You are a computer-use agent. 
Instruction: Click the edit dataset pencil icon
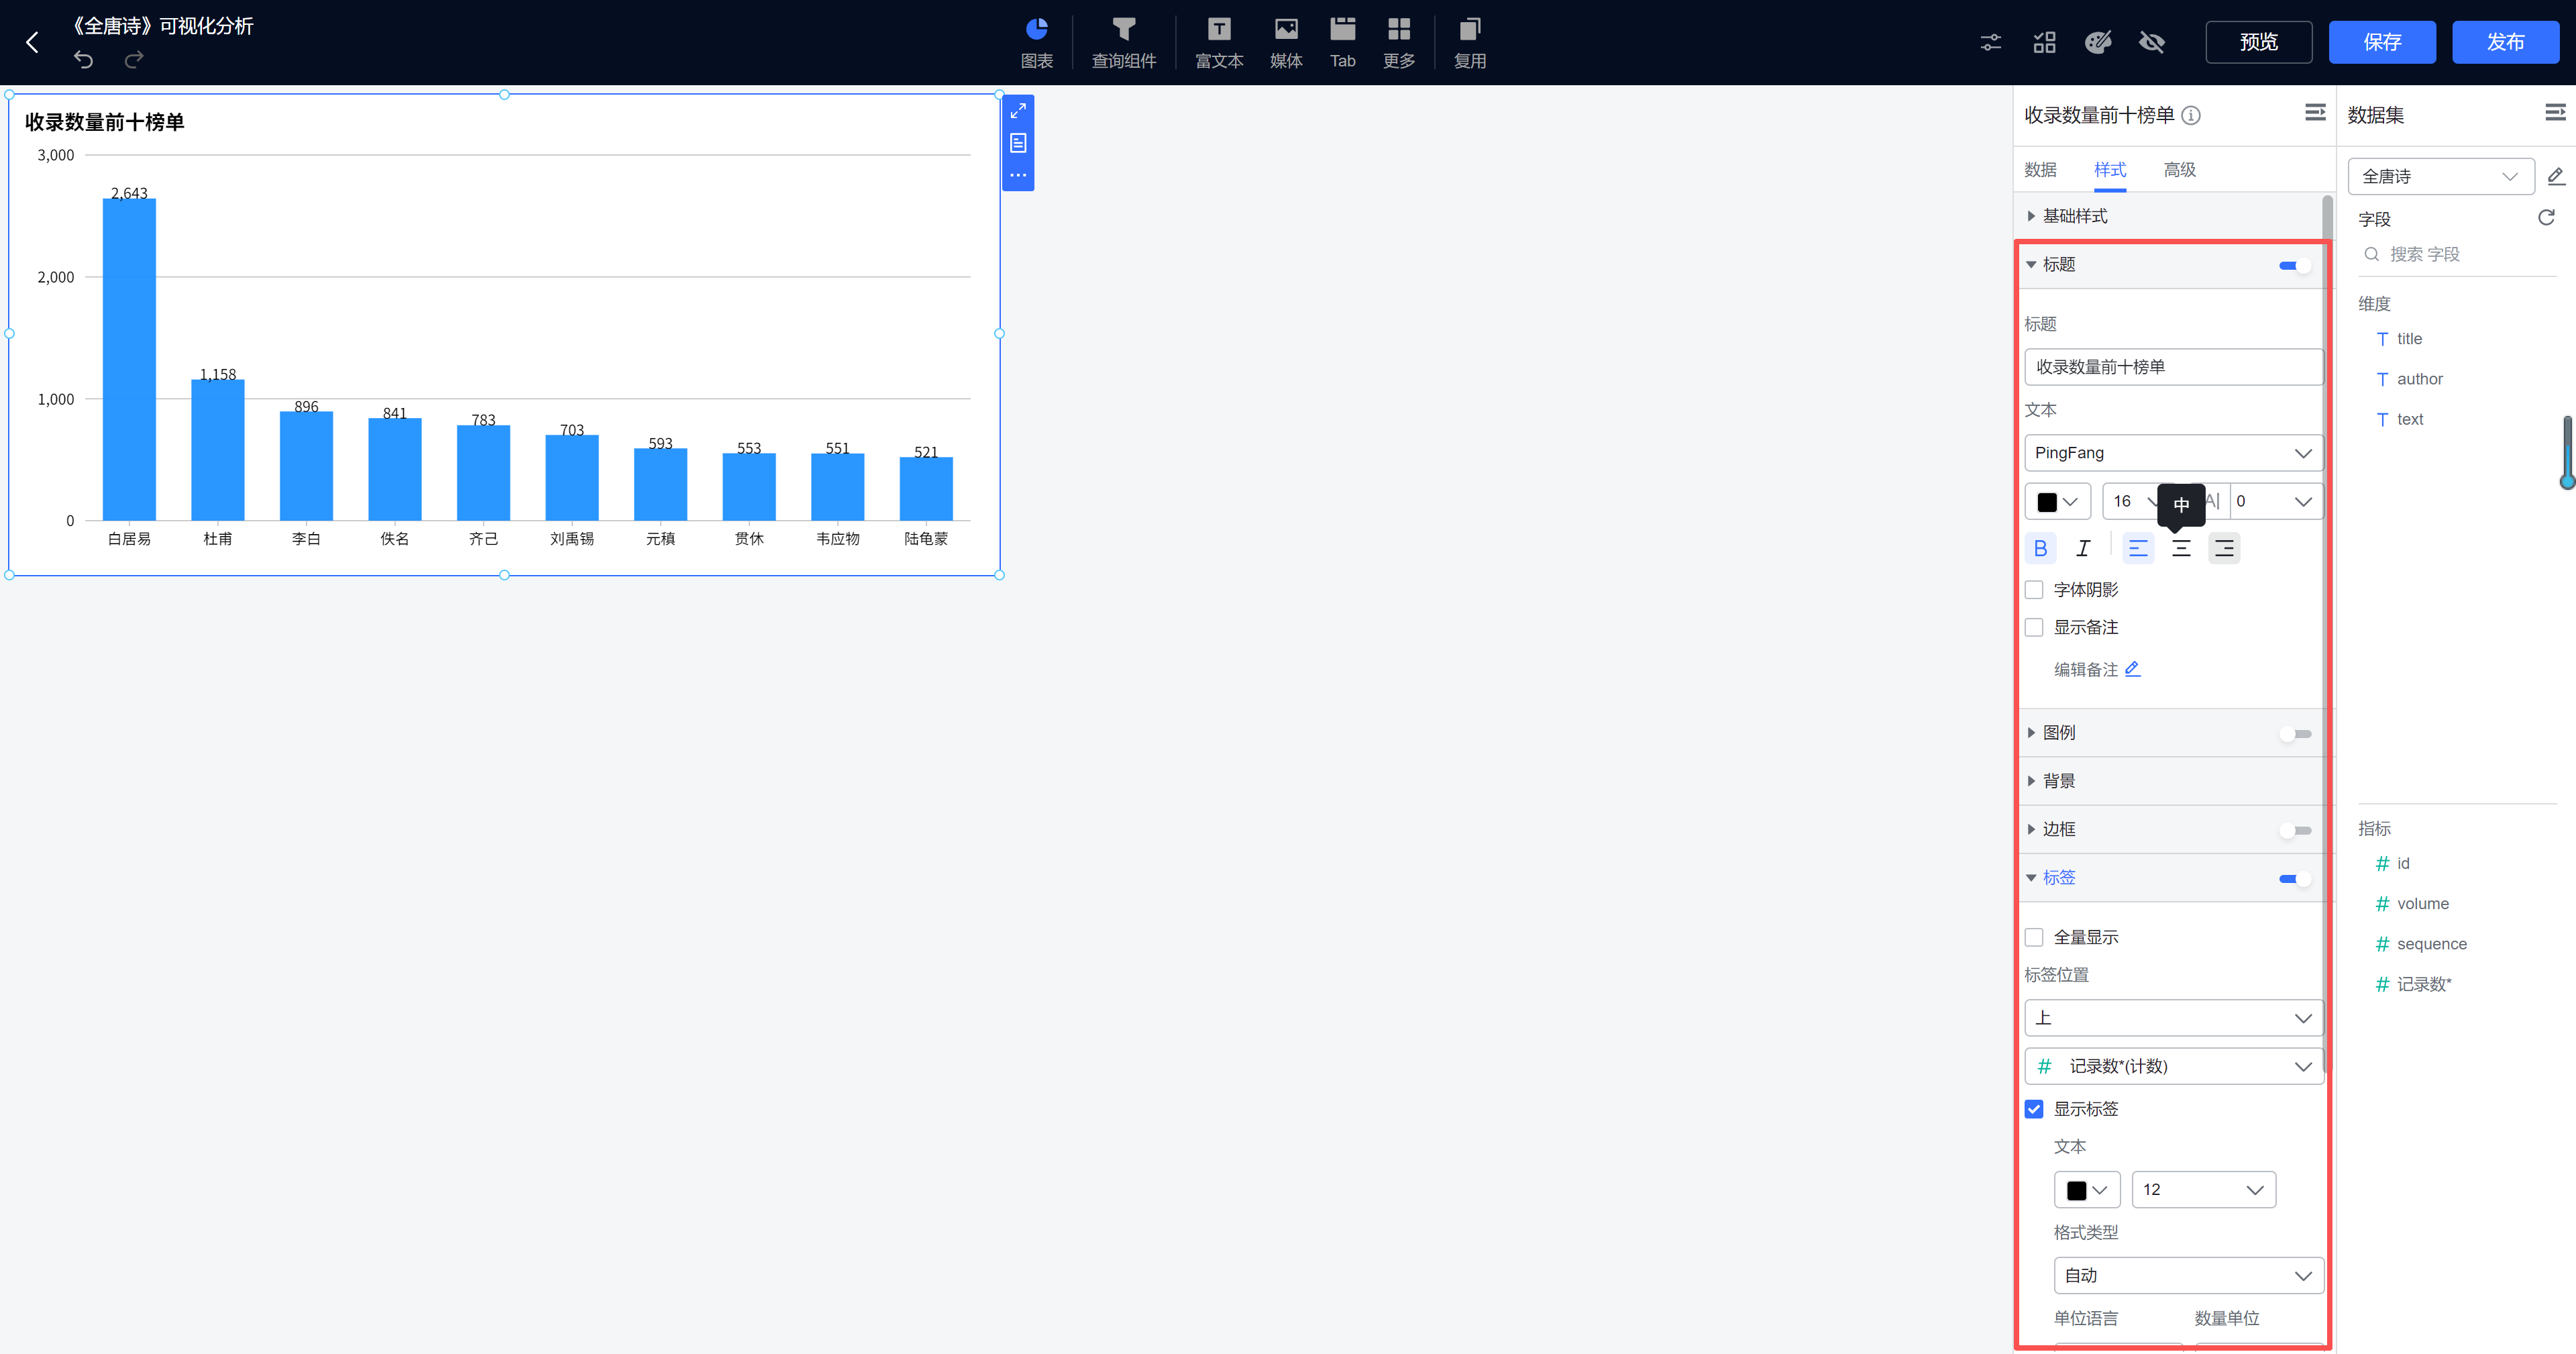click(x=2555, y=176)
